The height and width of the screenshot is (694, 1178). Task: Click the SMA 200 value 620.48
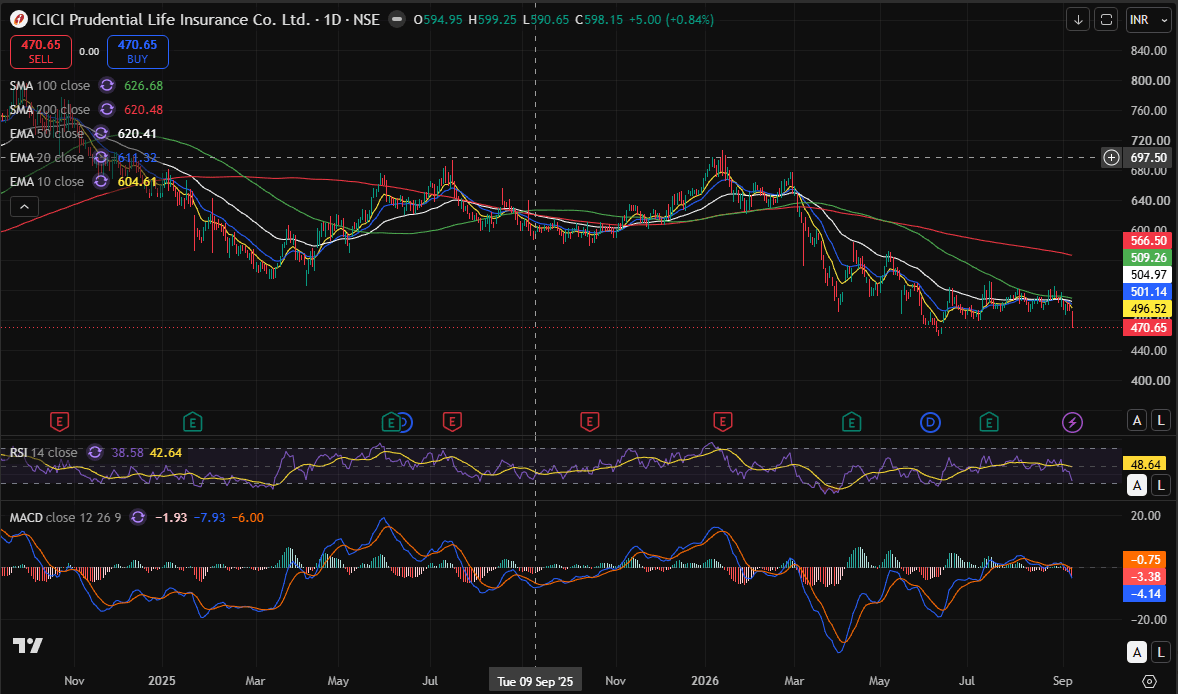point(143,110)
